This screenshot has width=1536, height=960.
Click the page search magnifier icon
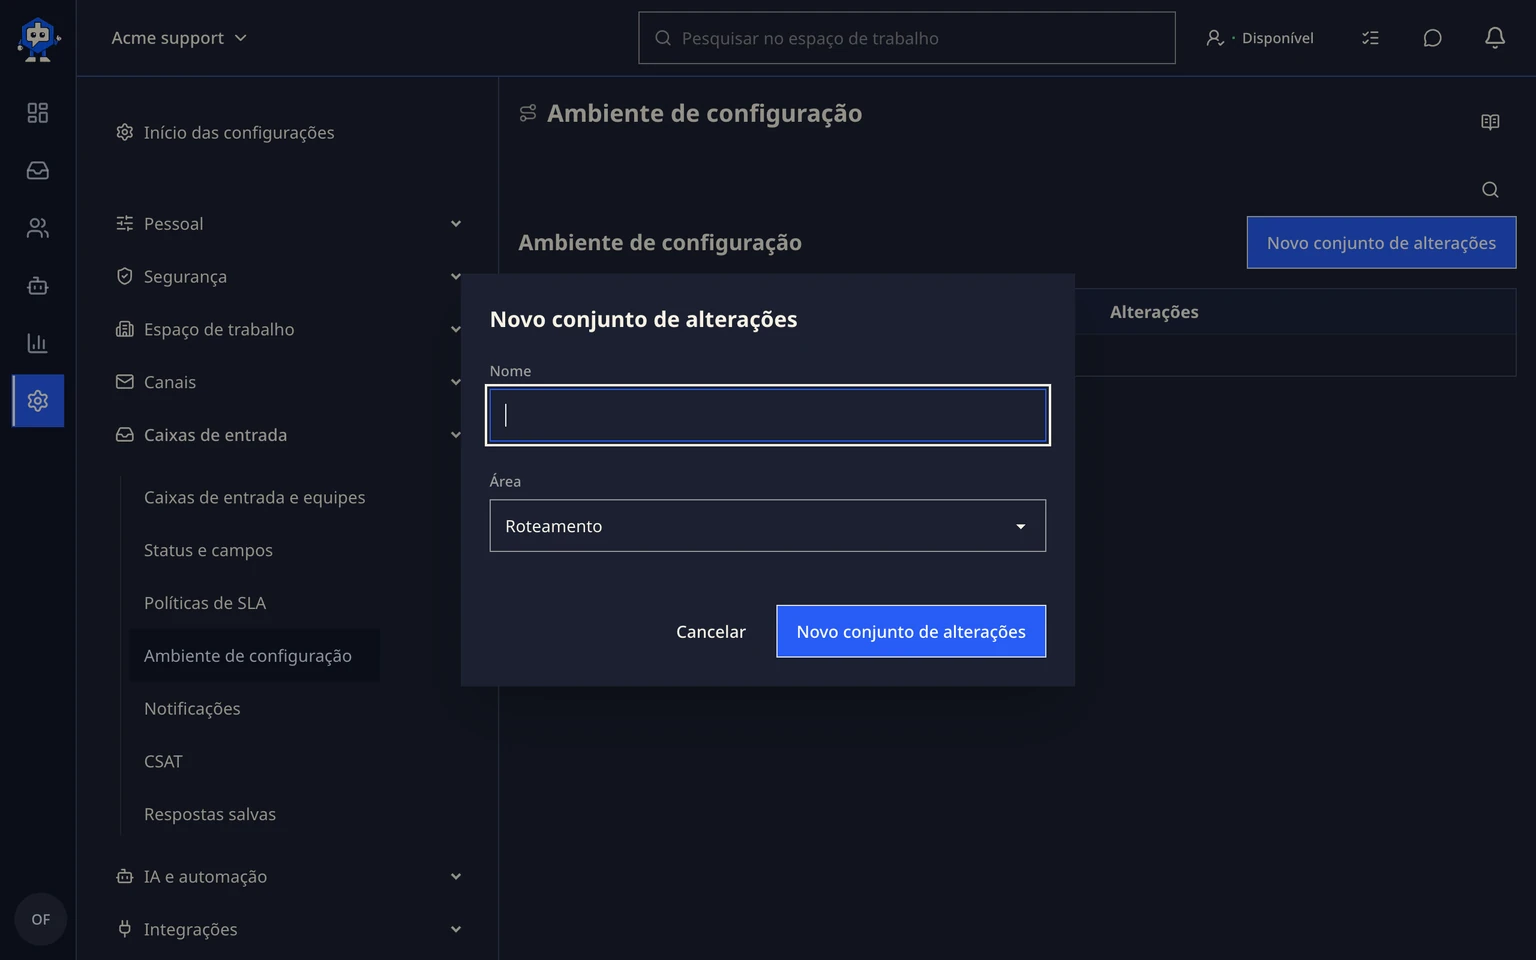click(1490, 190)
